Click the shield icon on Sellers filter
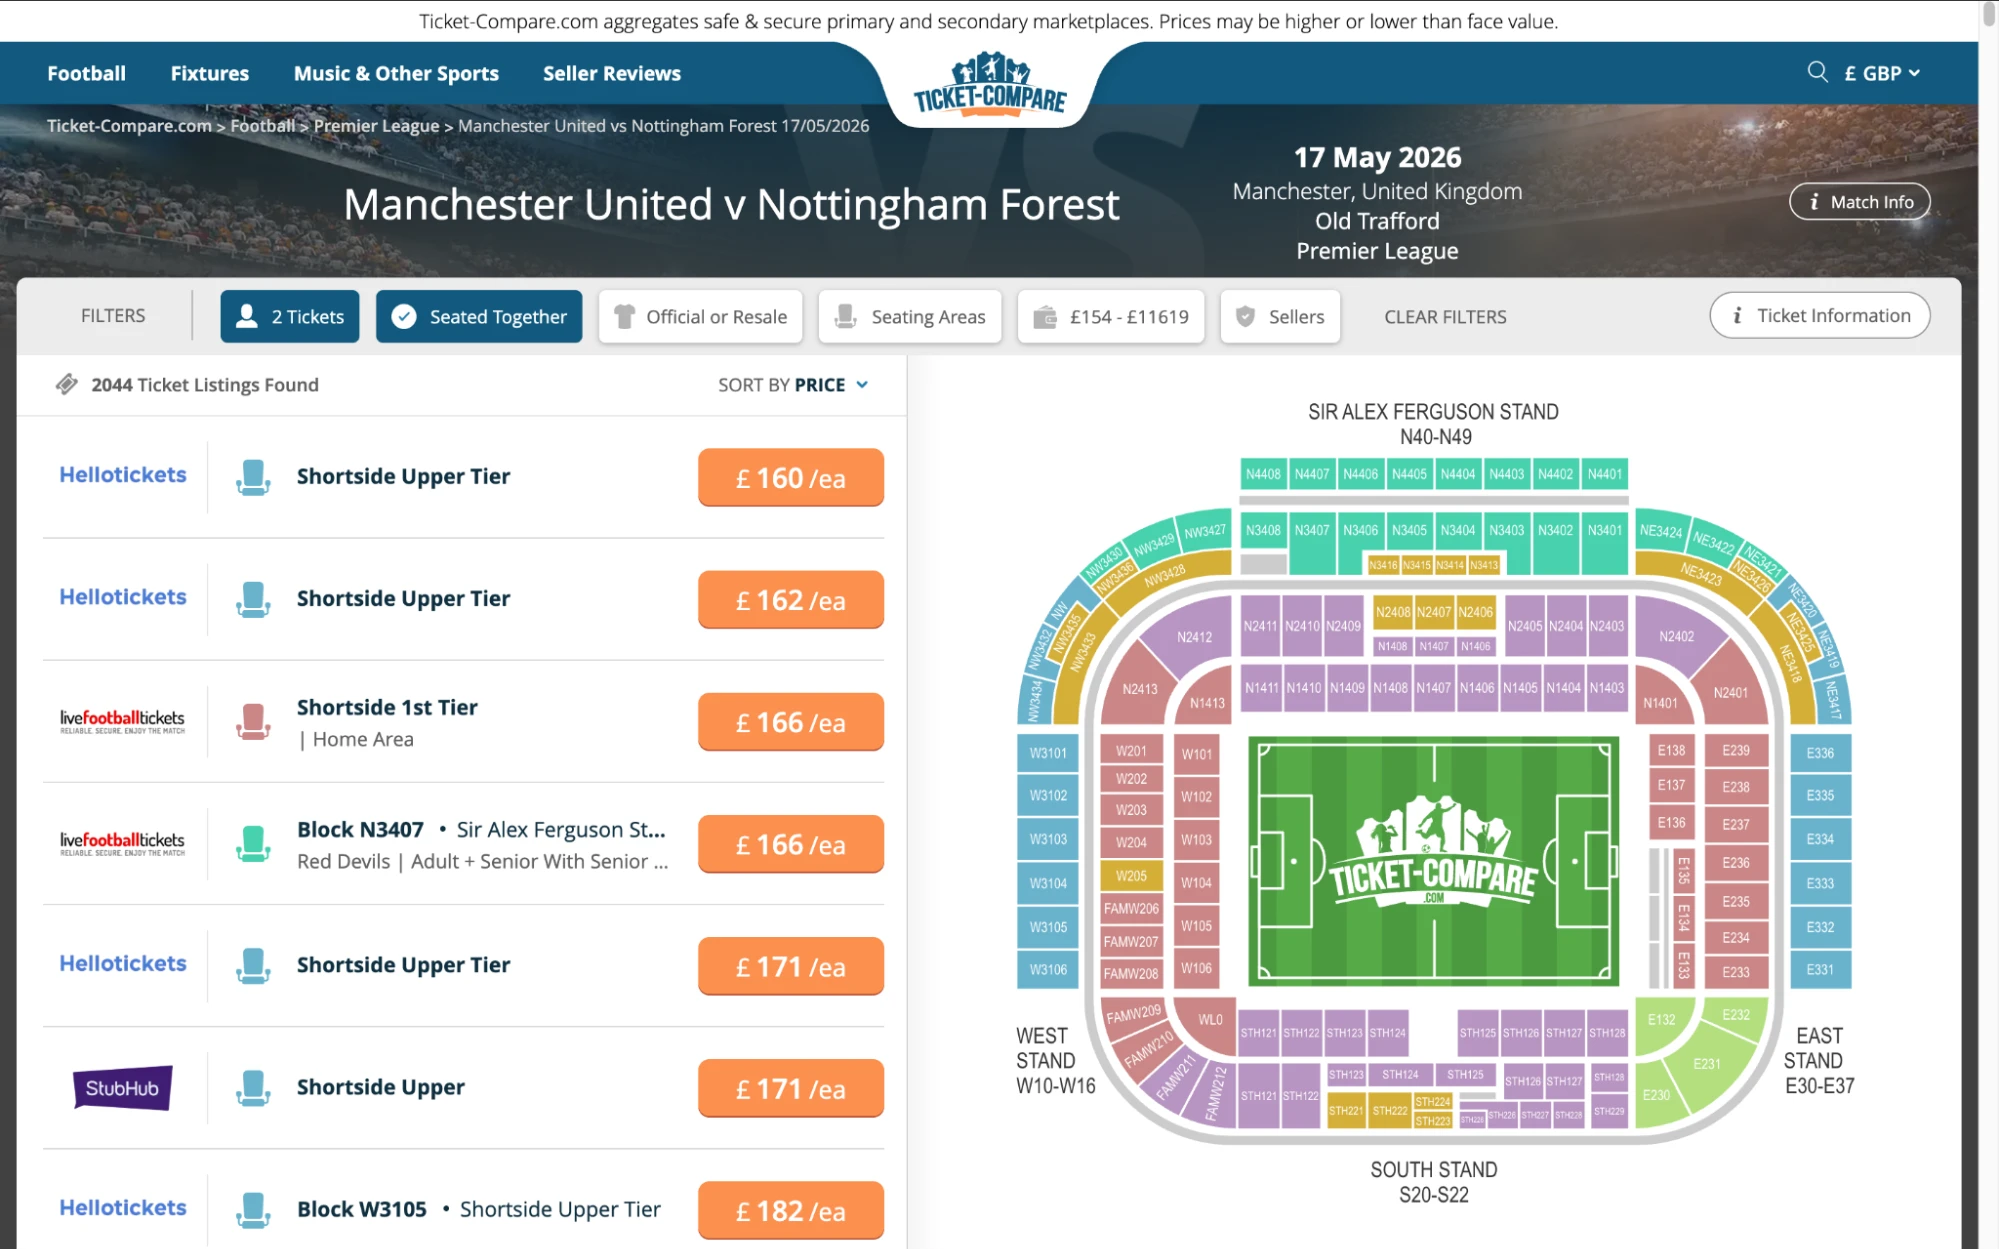This screenshot has height=1250, width=1999. (x=1245, y=316)
